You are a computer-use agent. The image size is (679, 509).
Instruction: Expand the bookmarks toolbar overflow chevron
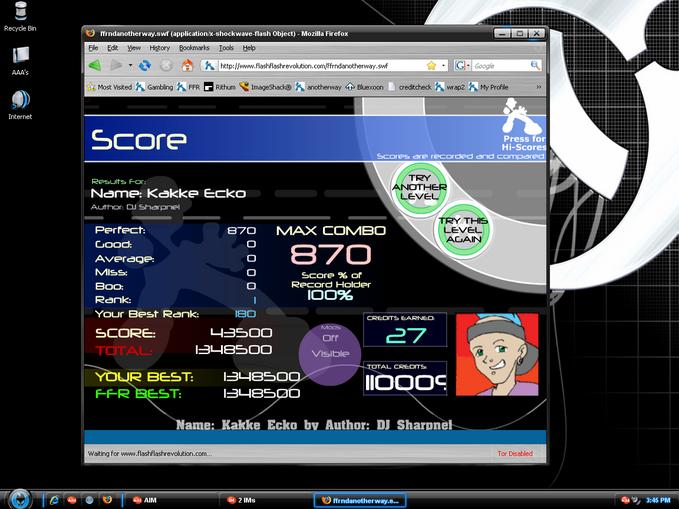tap(539, 87)
